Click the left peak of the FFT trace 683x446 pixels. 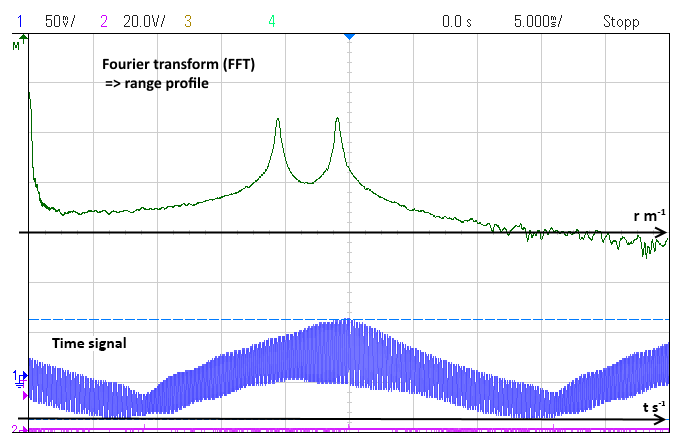click(278, 120)
